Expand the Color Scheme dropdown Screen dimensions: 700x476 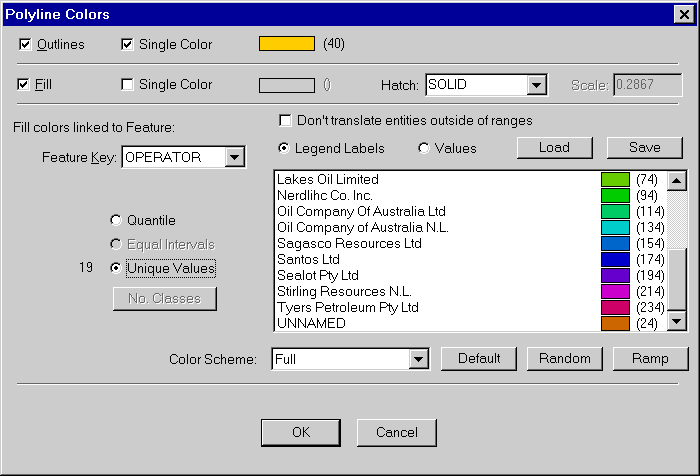click(418, 359)
